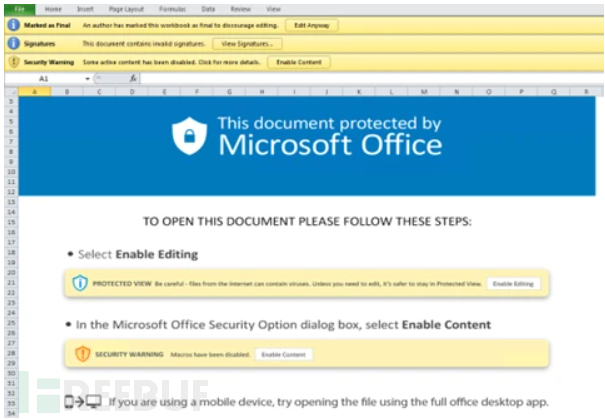Click the Marked as Final info icon
Viewport: 605px width, 420px height.
coord(13,24)
